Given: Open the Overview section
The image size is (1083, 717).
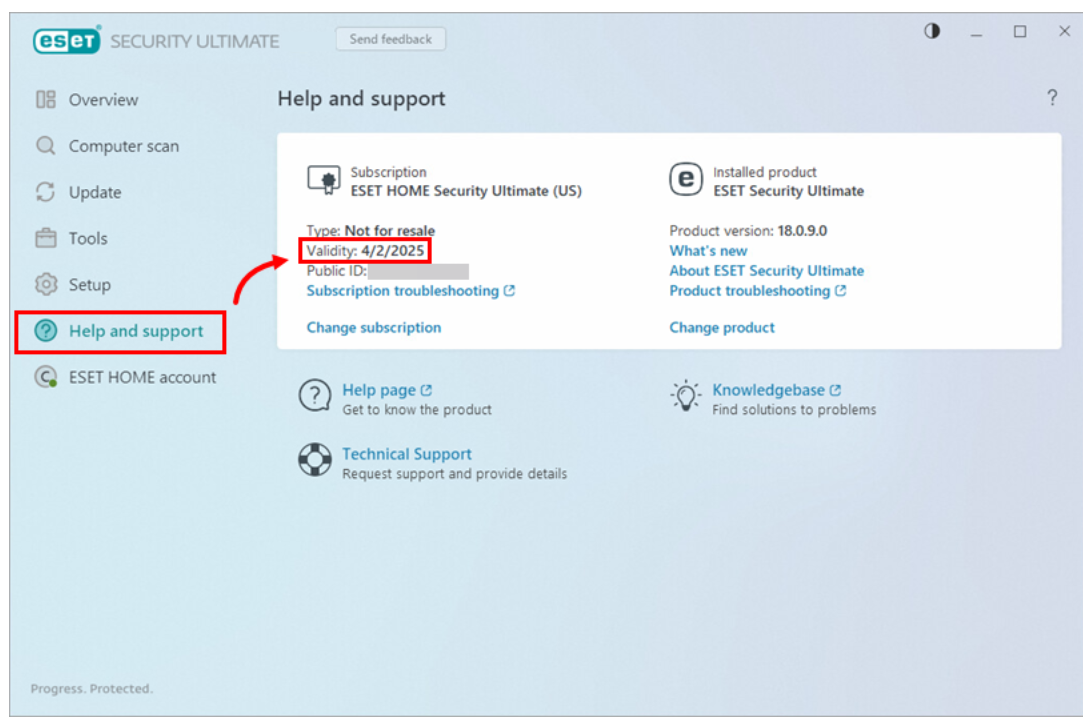Looking at the screenshot, I should pyautogui.click(x=103, y=99).
